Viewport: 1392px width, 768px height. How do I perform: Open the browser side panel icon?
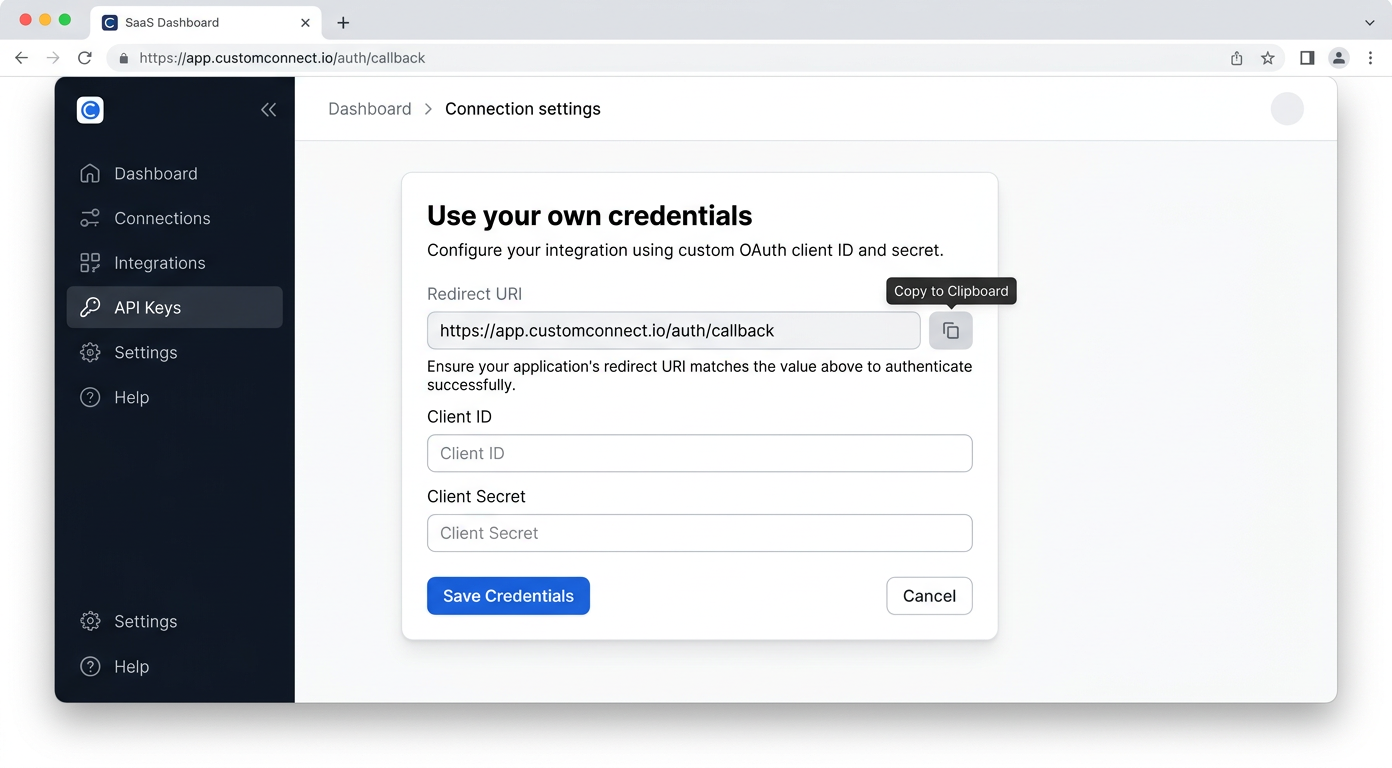coord(1307,58)
